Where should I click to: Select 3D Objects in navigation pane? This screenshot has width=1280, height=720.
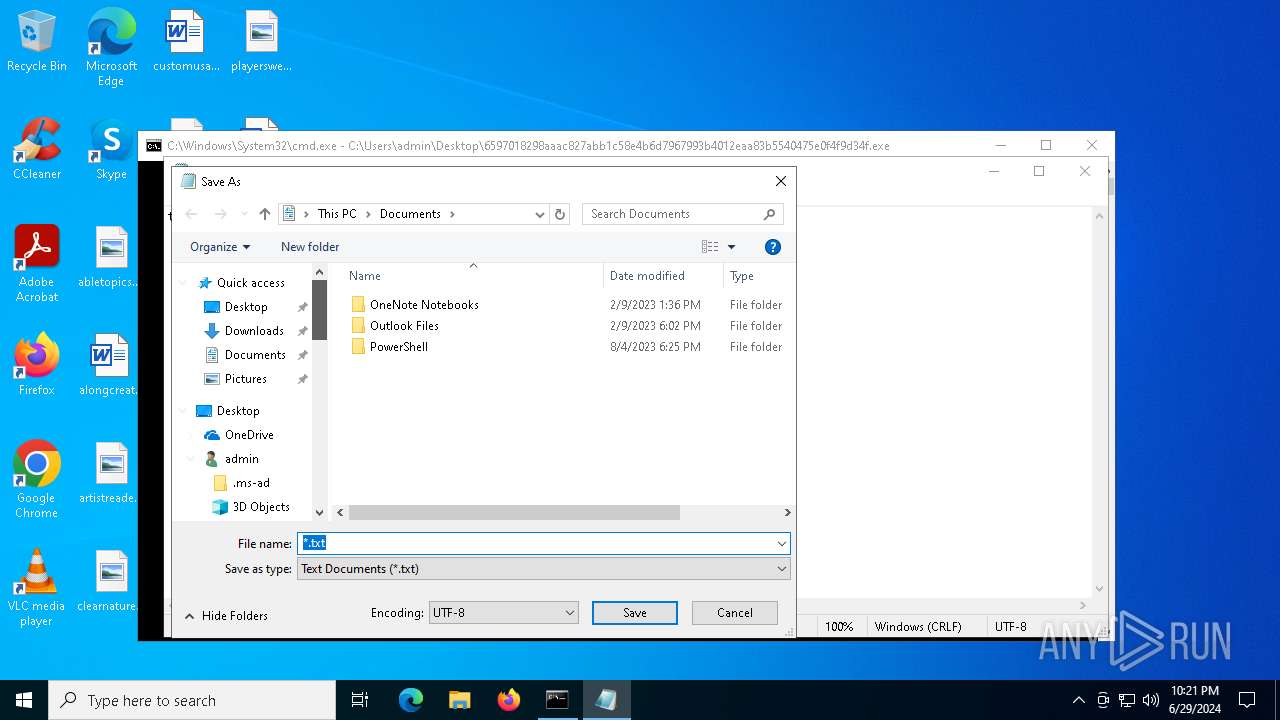click(x=260, y=507)
